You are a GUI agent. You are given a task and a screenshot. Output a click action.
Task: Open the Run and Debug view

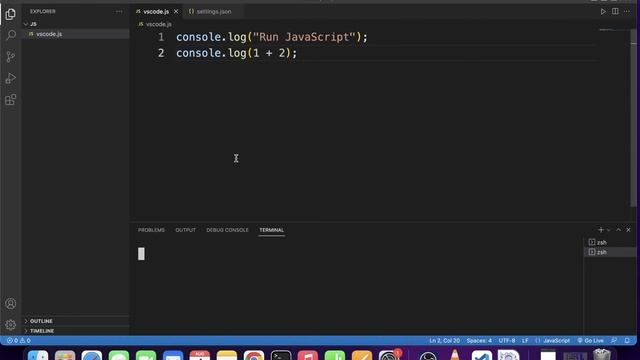click(x=11, y=78)
